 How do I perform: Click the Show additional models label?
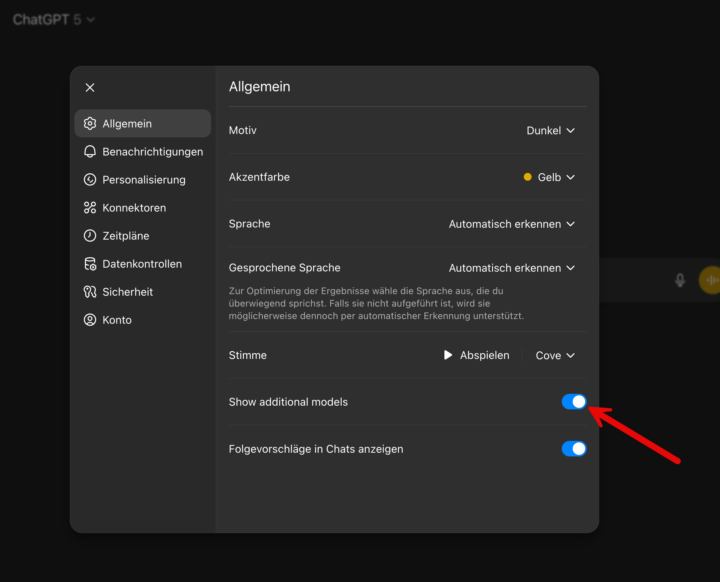coord(288,402)
